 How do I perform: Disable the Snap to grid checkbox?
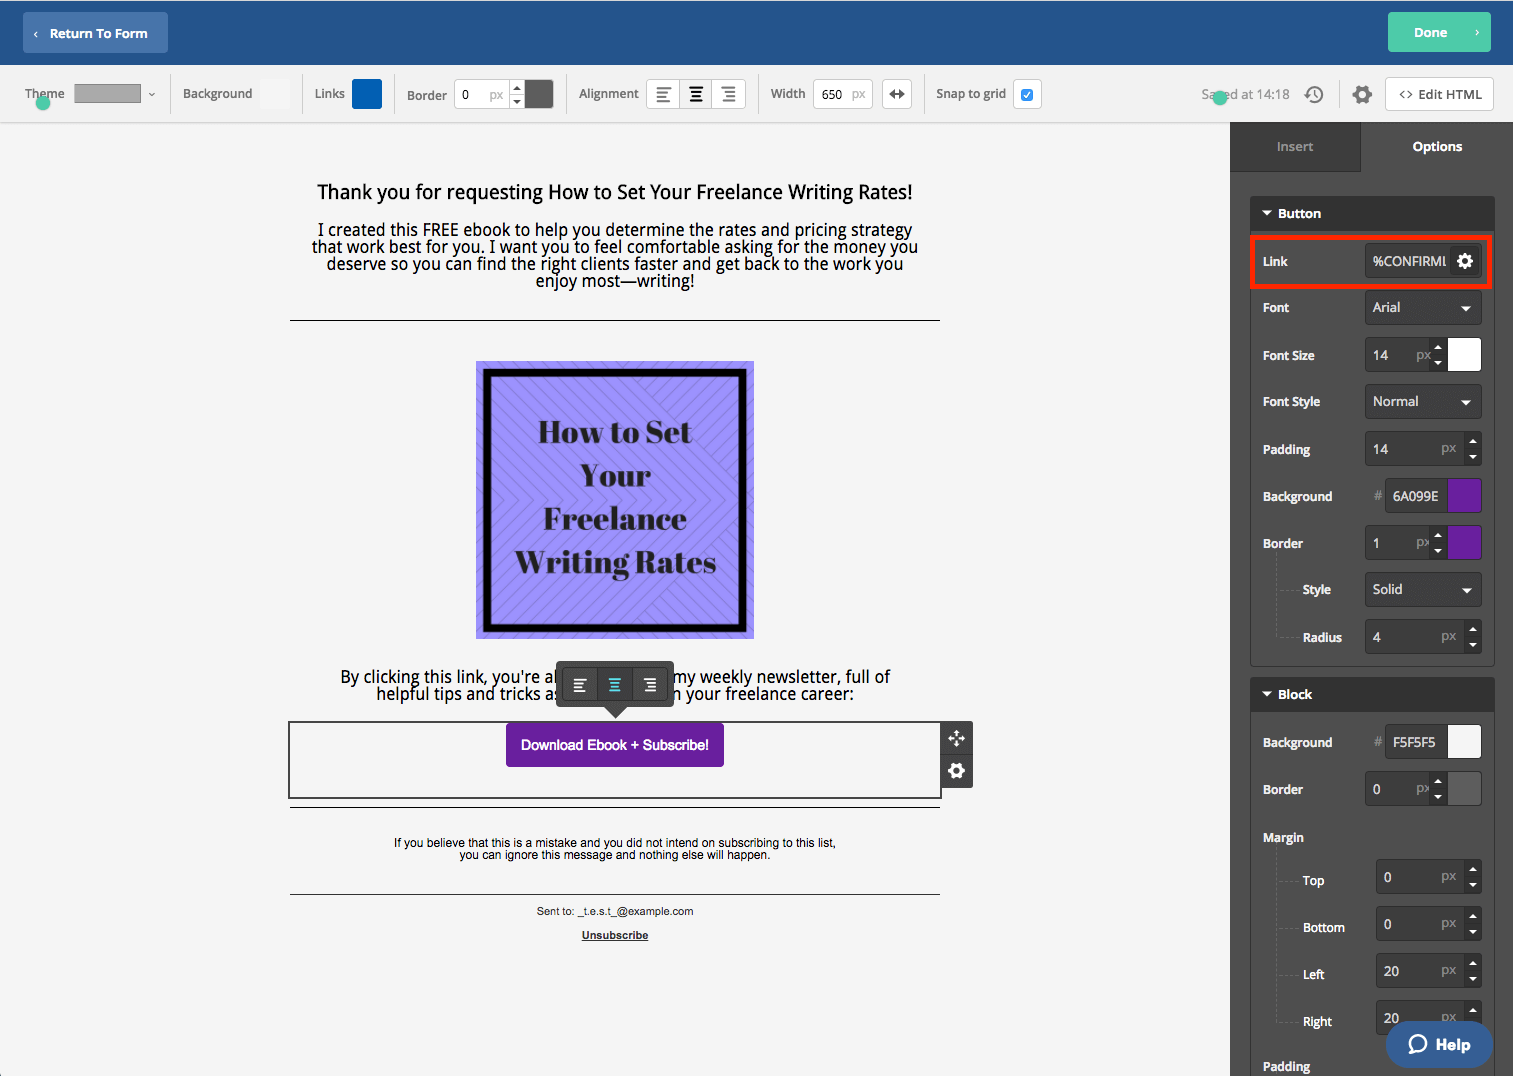click(1027, 94)
